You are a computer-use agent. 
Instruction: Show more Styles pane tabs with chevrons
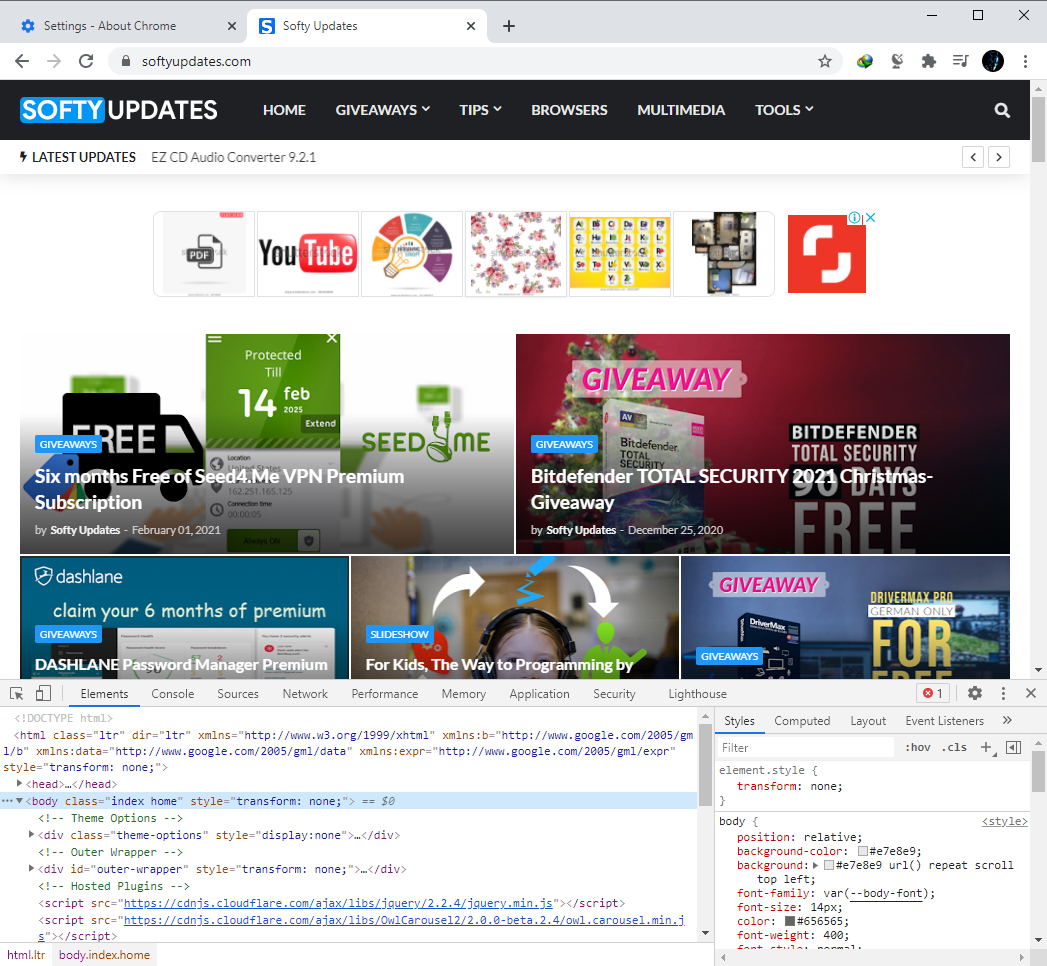pos(1008,720)
